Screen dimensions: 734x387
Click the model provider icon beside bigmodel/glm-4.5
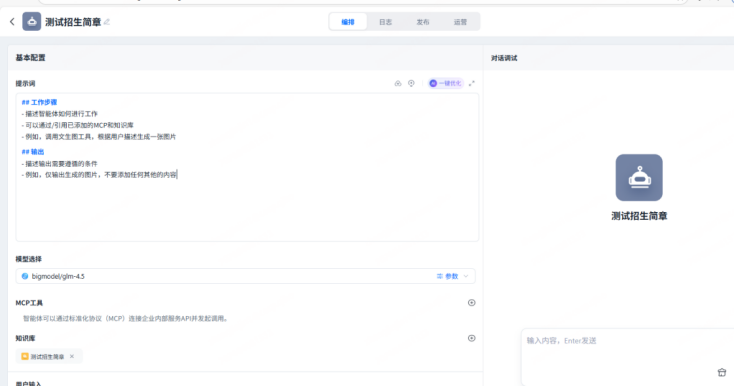[x=25, y=276]
